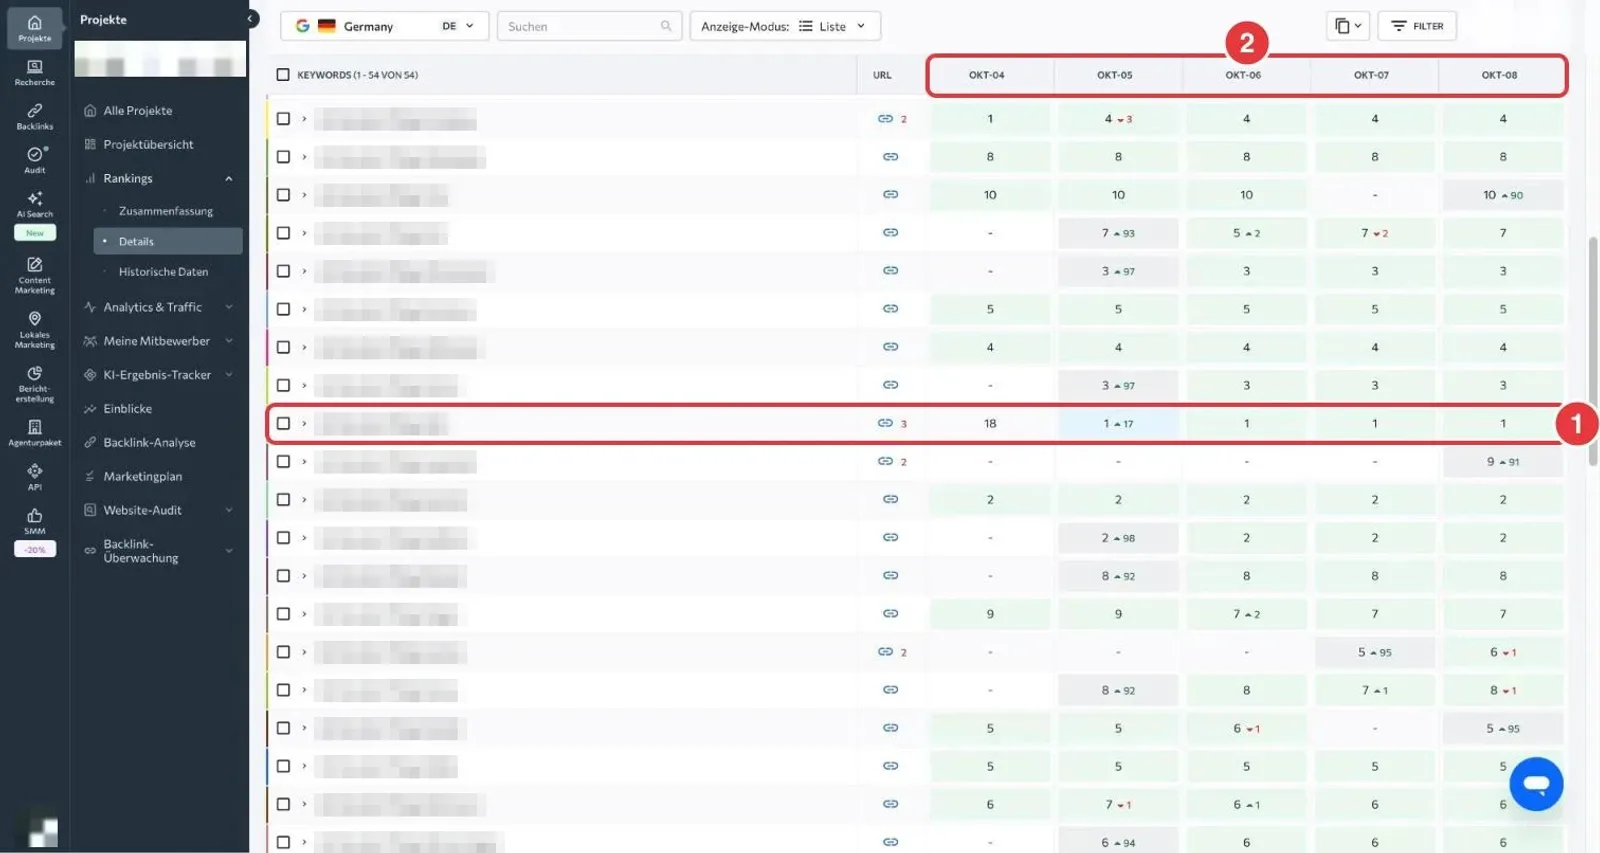Image resolution: width=1600 pixels, height=853 pixels.
Task: Select all keywords via header checkbox
Action: tap(283, 75)
